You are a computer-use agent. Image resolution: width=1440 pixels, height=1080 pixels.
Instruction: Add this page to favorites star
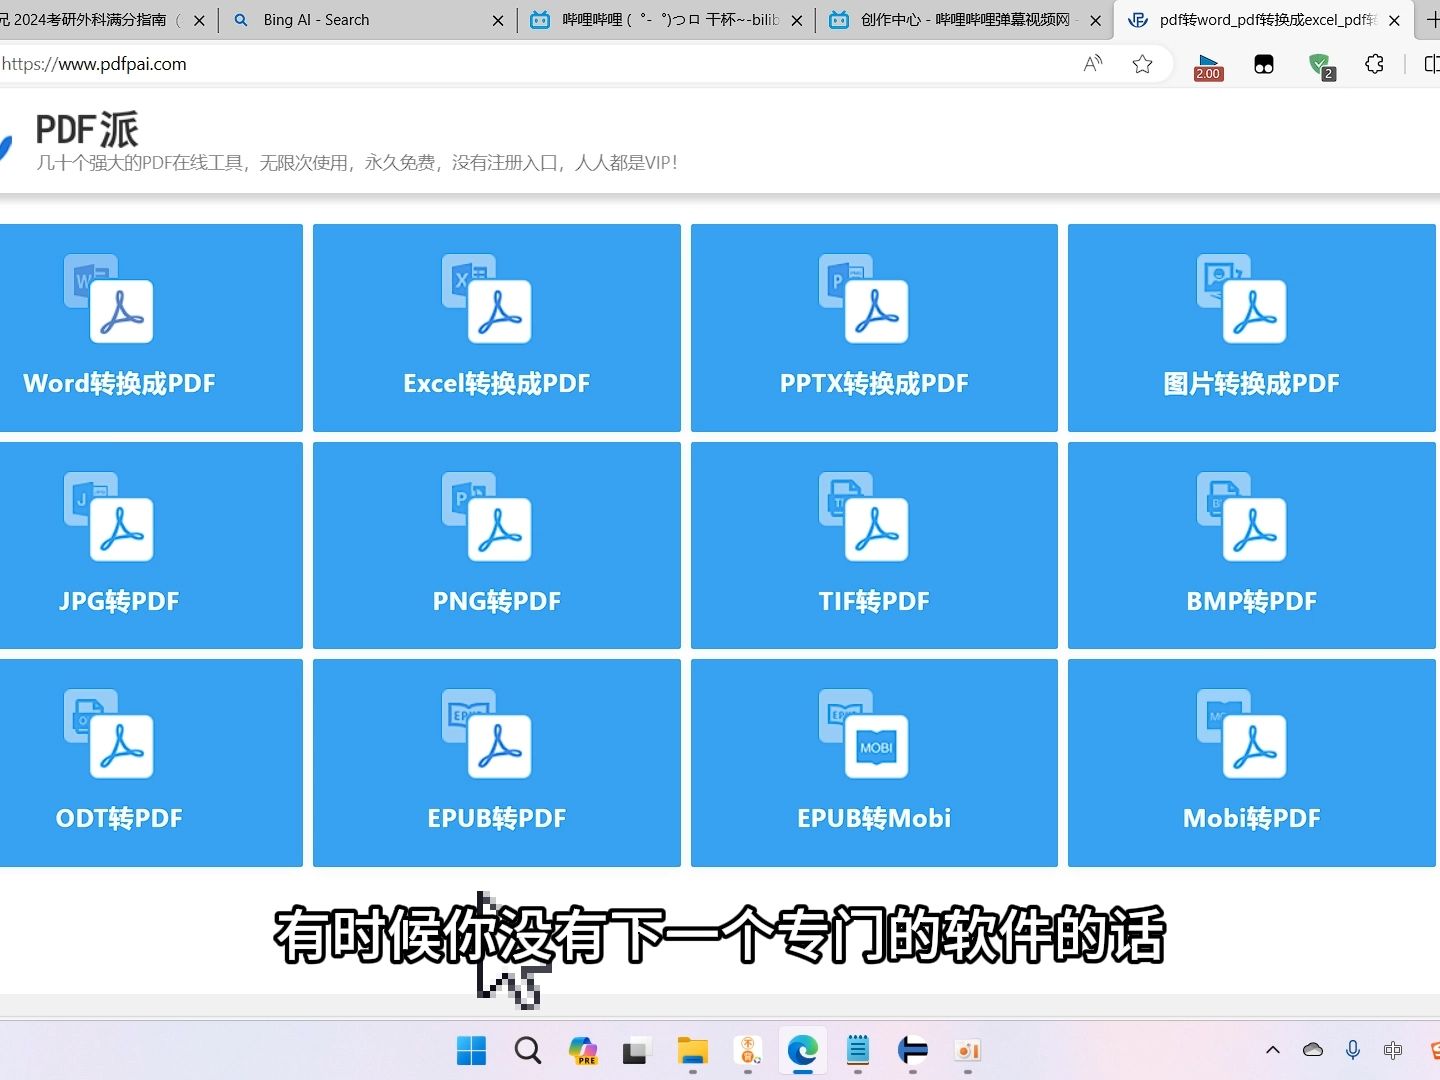1142,64
